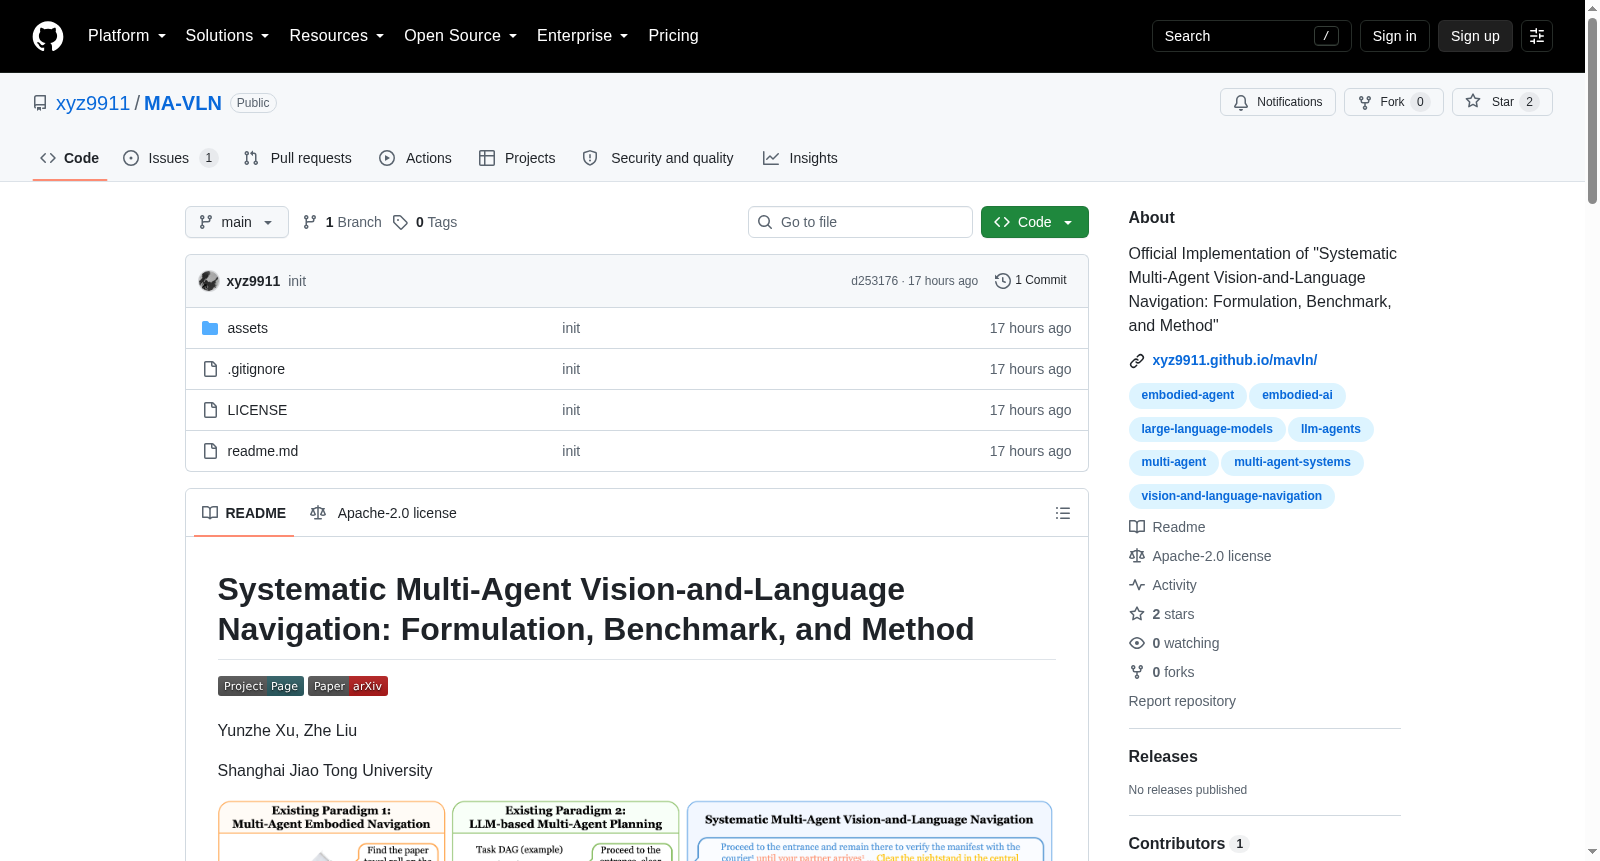Open the README outline list icon

(x=1063, y=513)
